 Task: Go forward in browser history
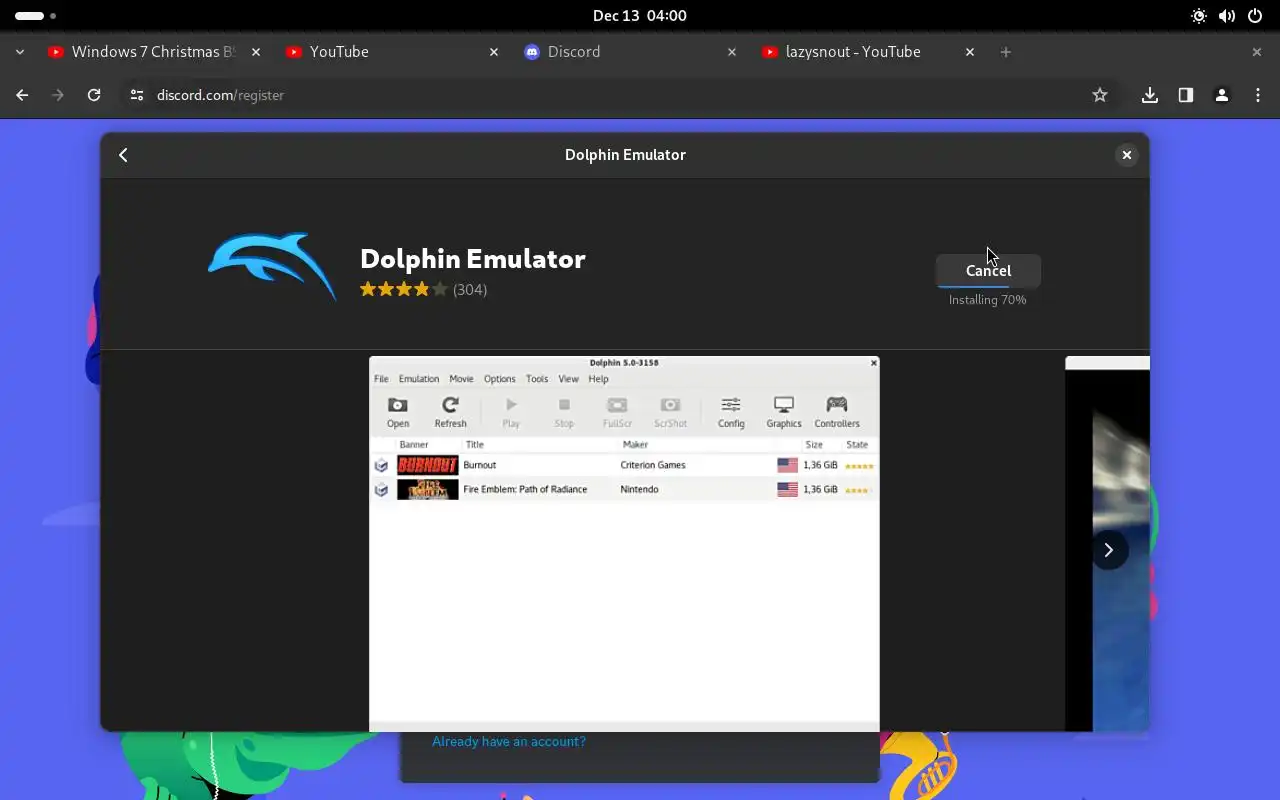click(x=58, y=95)
